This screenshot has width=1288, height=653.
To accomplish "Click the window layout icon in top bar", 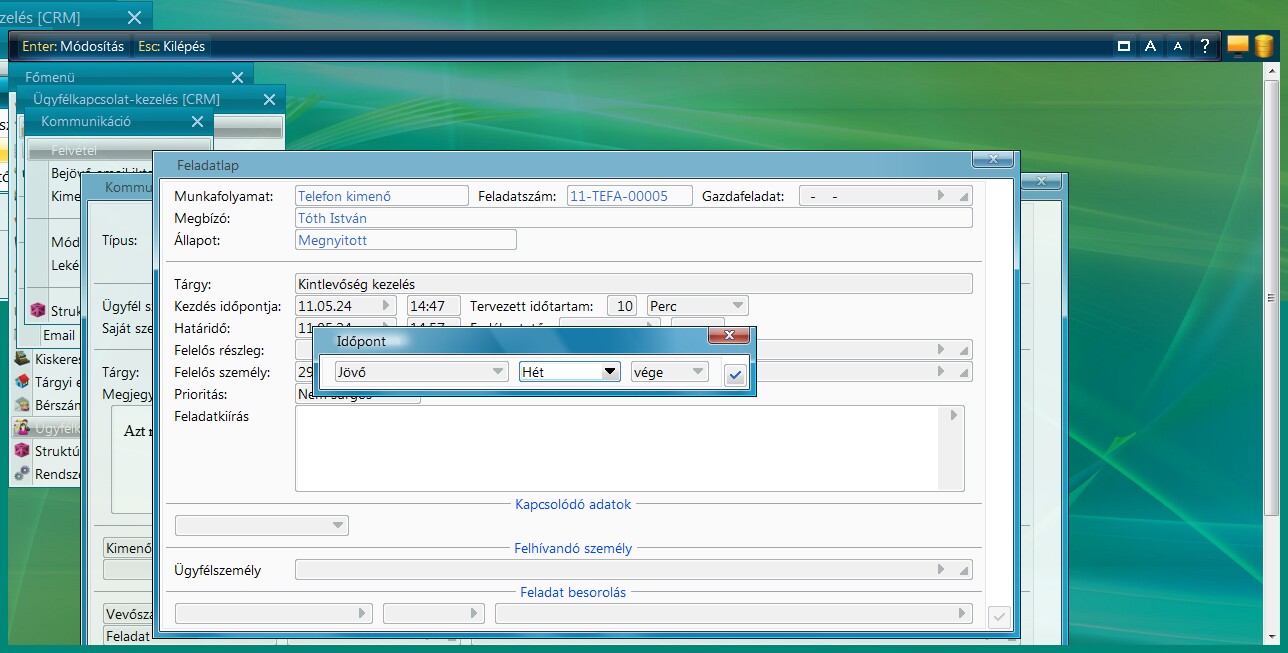I will pos(1124,46).
